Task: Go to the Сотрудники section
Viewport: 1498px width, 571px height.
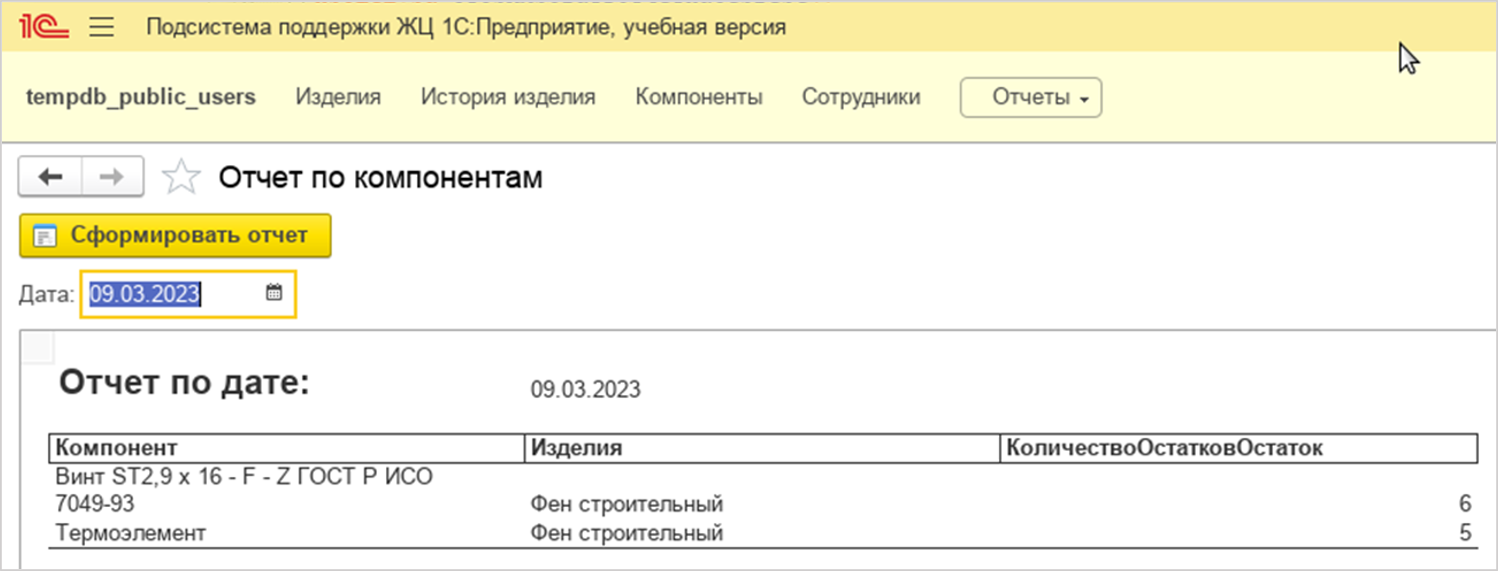Action: [x=860, y=97]
